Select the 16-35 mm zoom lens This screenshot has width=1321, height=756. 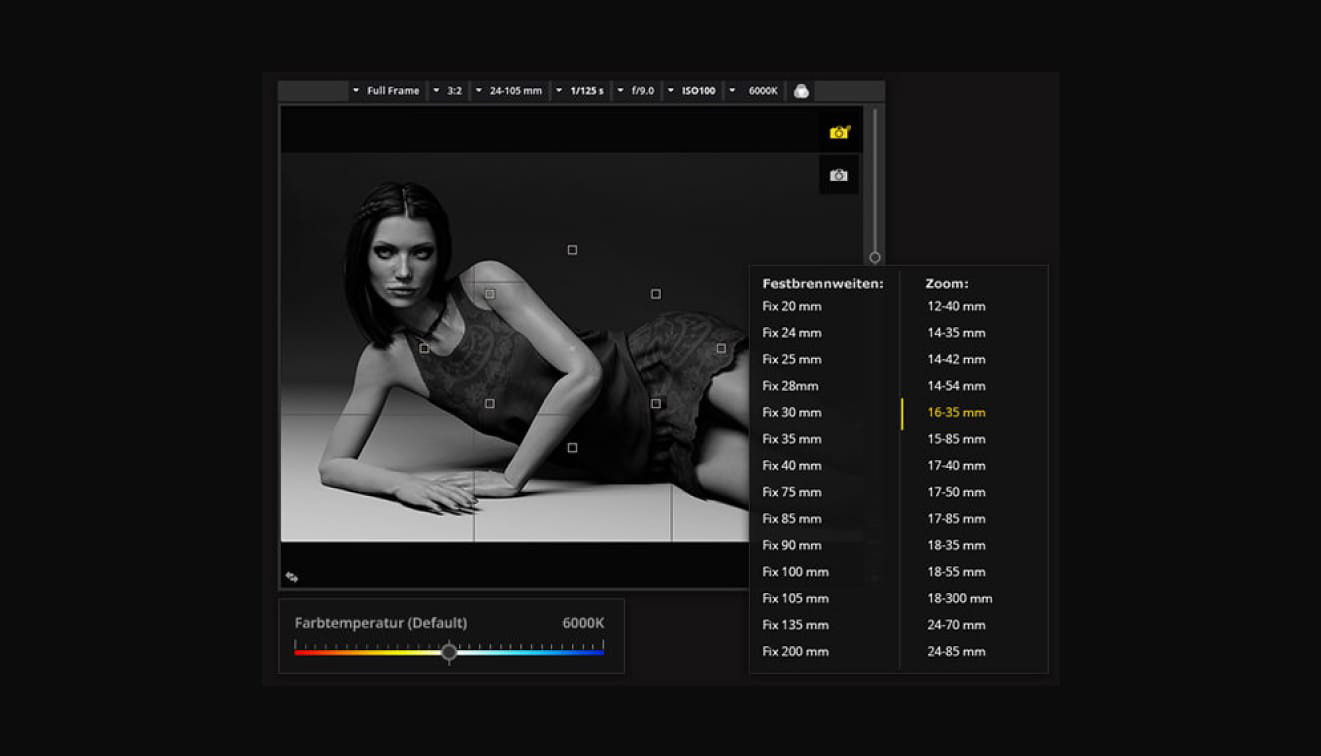[956, 413]
